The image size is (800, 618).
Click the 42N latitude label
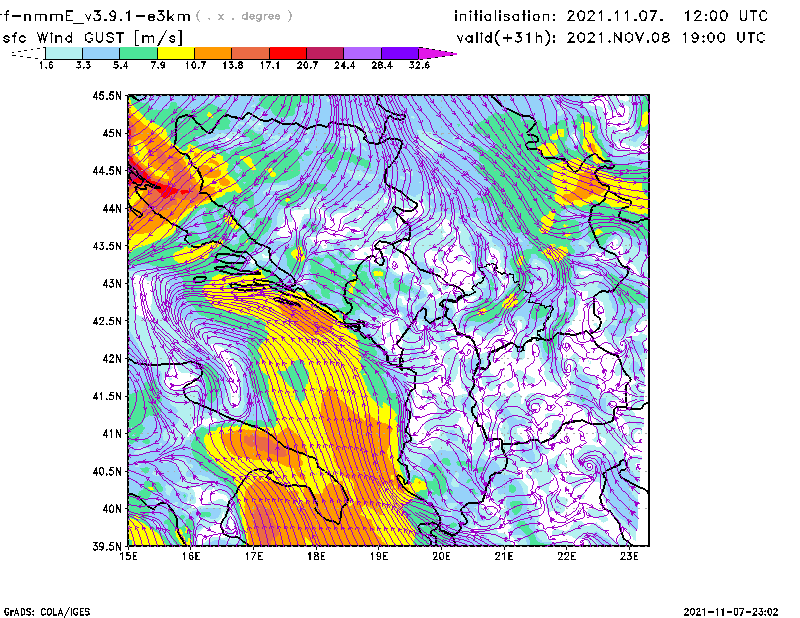tap(112, 358)
